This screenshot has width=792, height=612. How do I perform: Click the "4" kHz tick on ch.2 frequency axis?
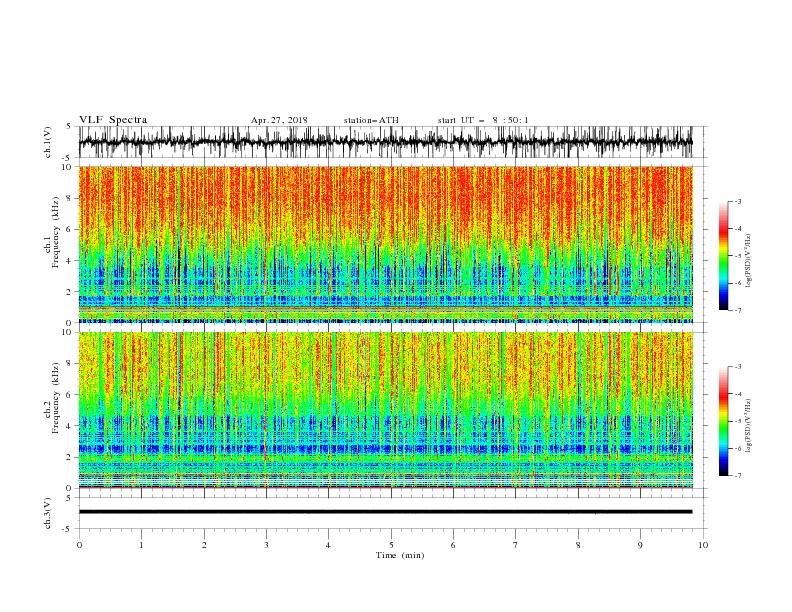(69, 426)
